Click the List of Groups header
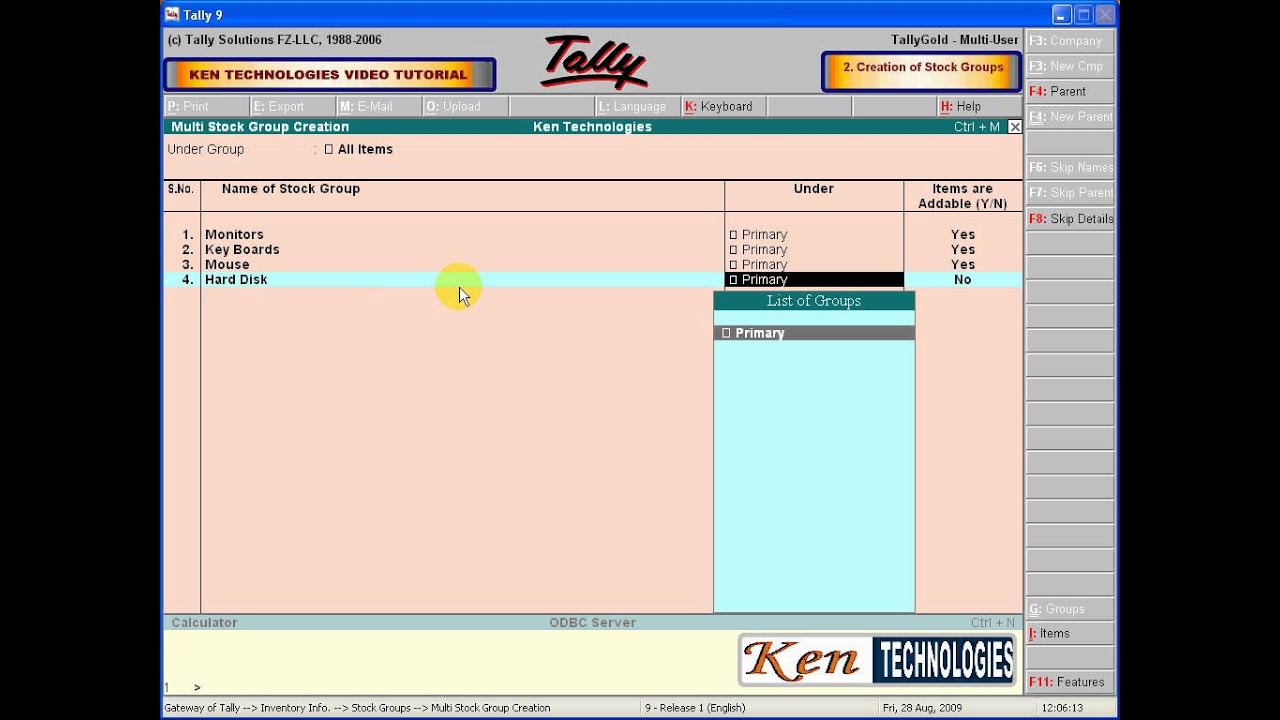Viewport: 1280px width, 720px height. point(814,301)
